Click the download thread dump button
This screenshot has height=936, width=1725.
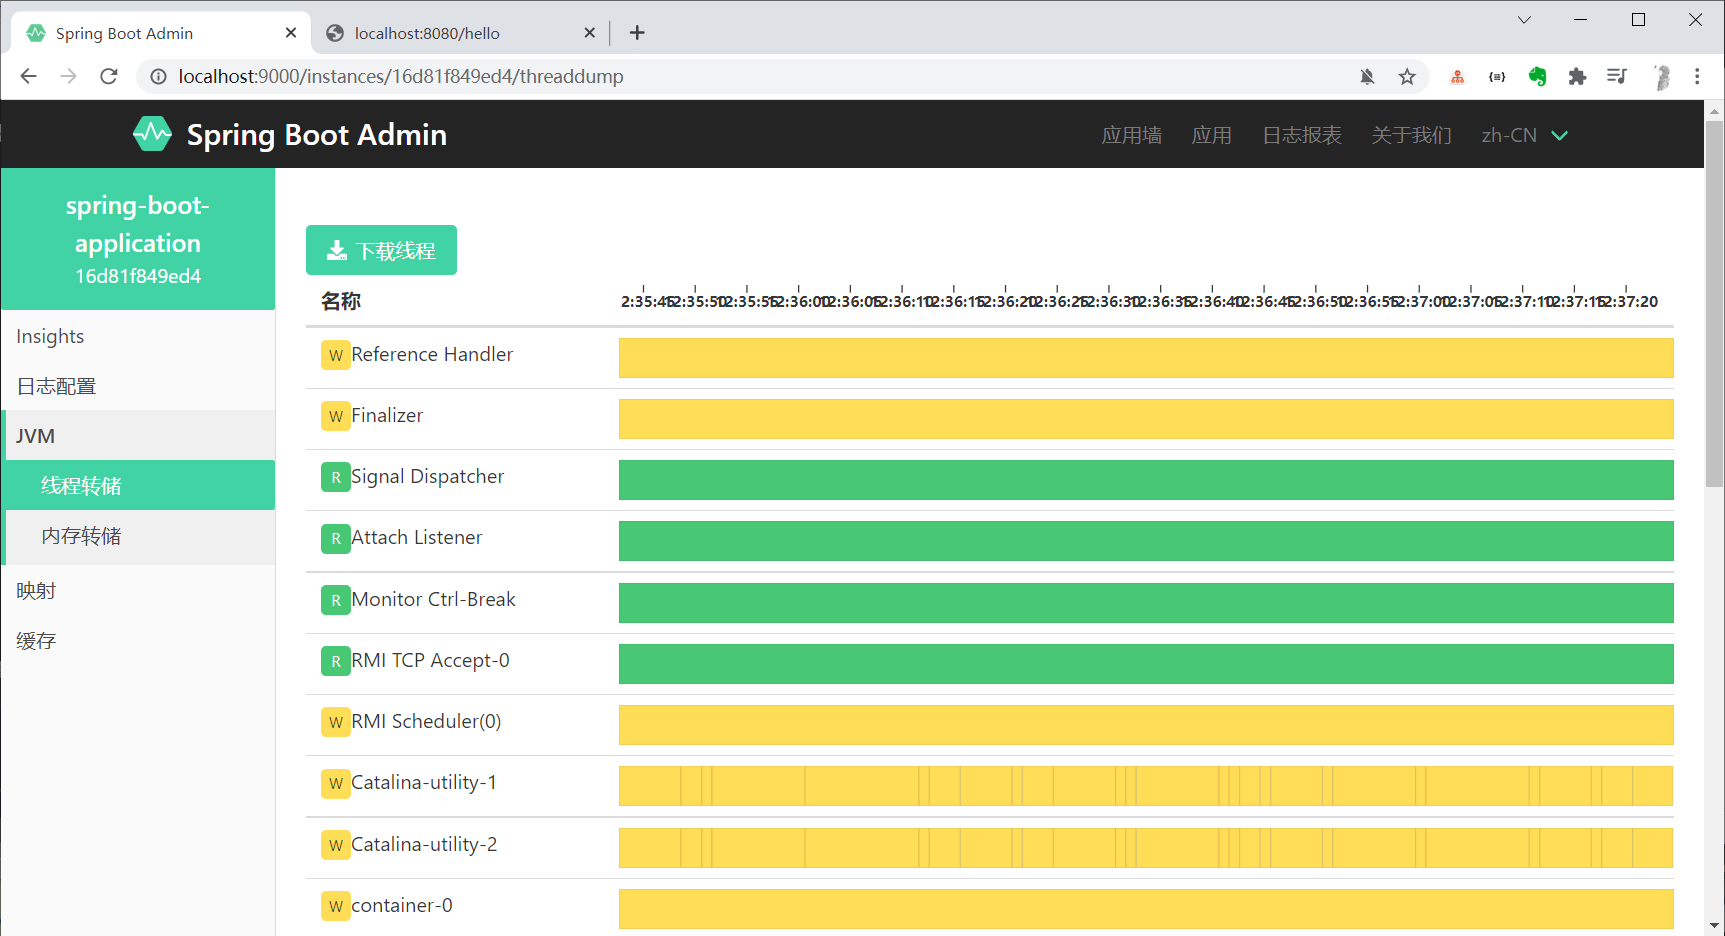coord(381,250)
